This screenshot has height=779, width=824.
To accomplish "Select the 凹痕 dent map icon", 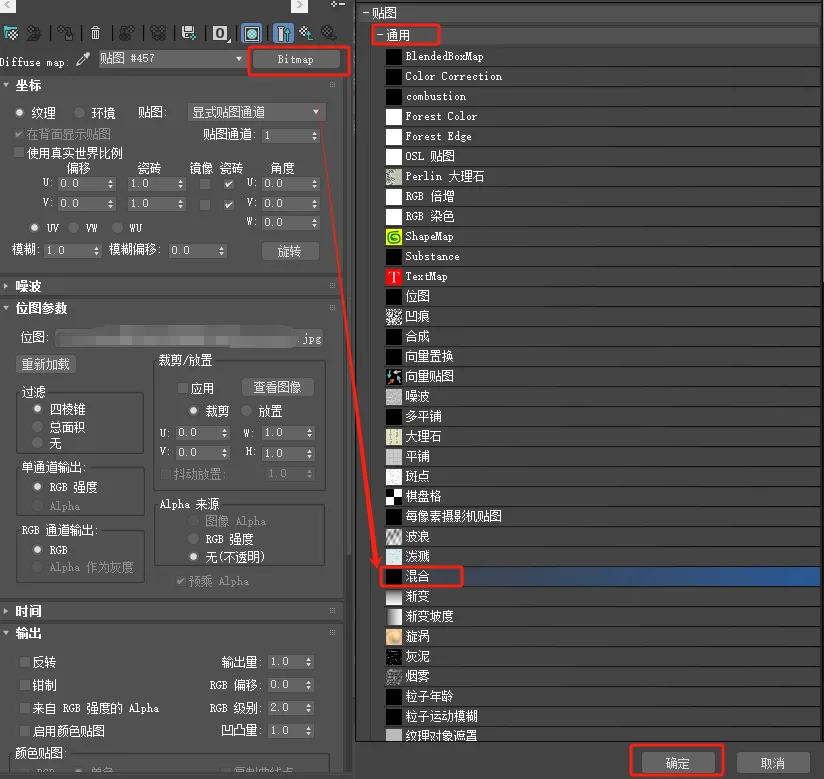I will pyautogui.click(x=394, y=317).
